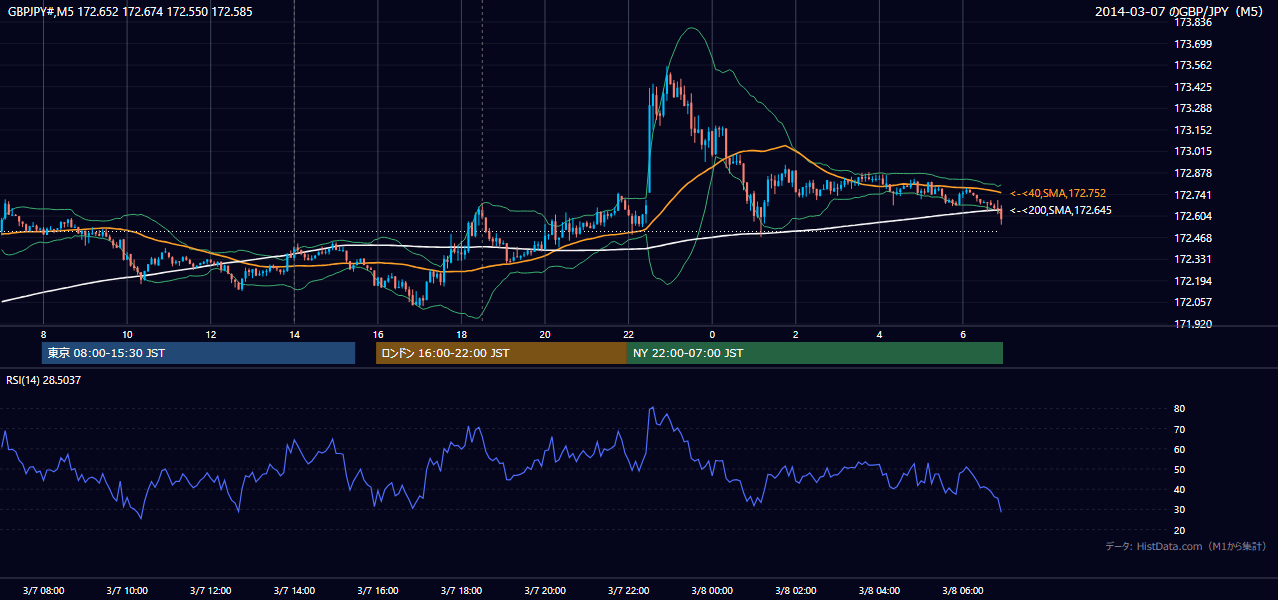This screenshot has width=1278, height=600.
Task: Click the 3/7 18:00 date label
Action: point(461,591)
